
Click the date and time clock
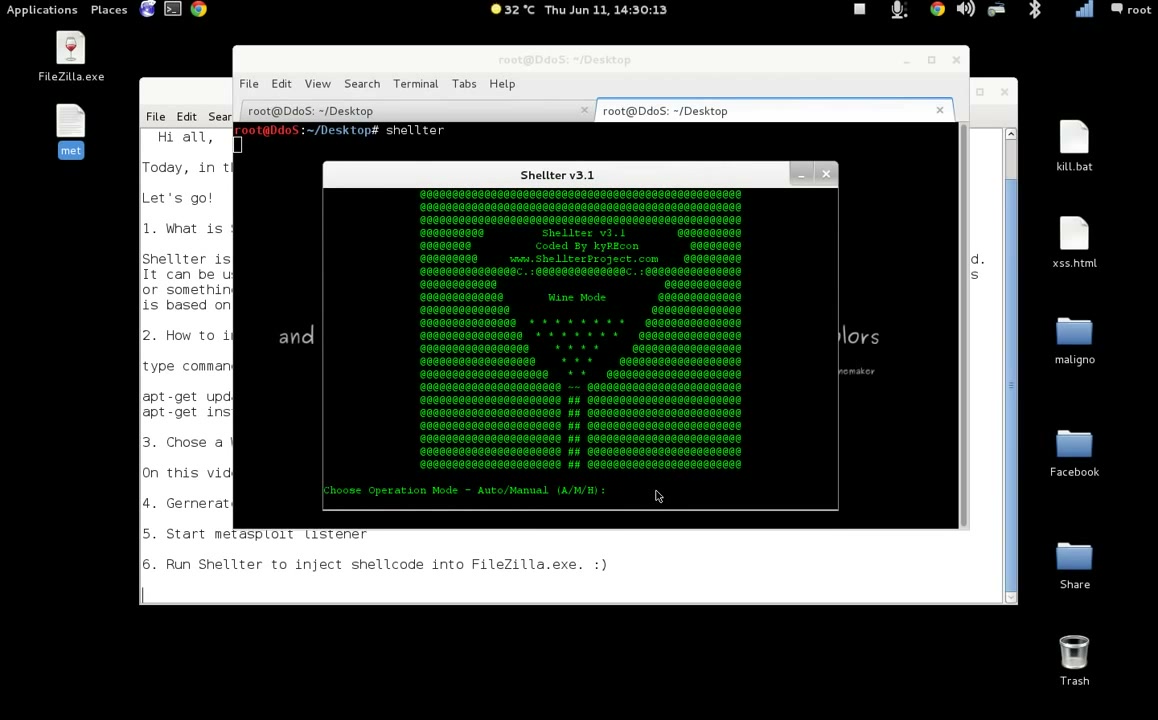point(606,10)
